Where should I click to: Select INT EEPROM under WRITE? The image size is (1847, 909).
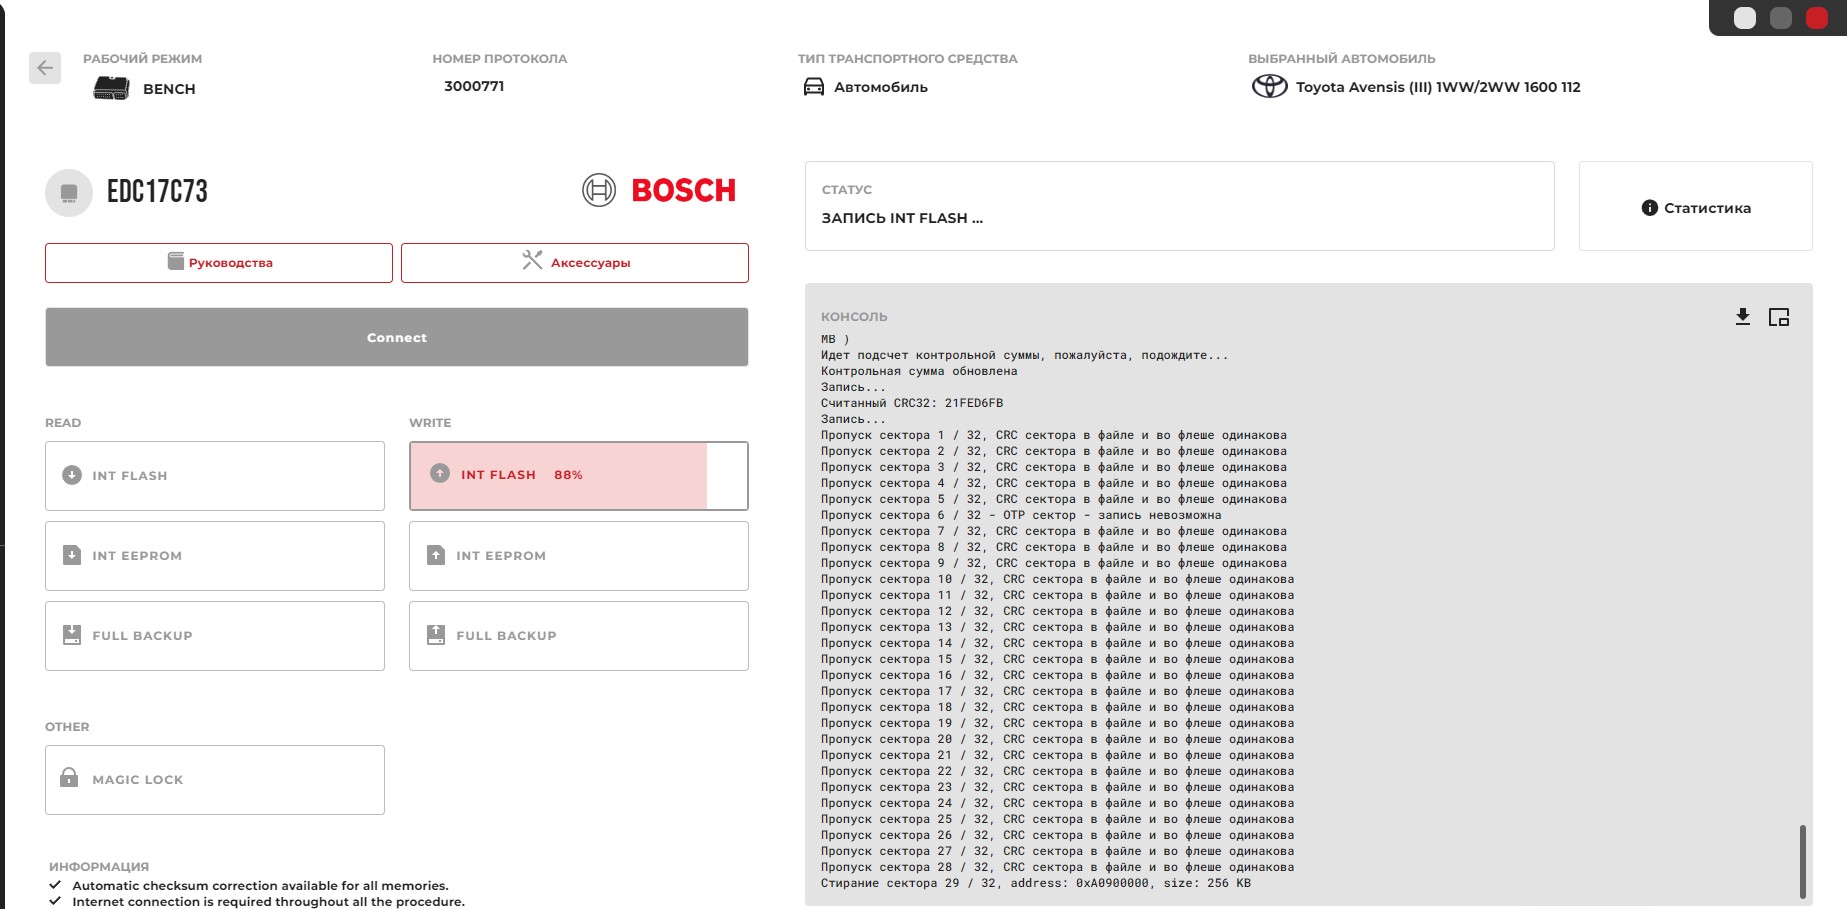click(578, 556)
